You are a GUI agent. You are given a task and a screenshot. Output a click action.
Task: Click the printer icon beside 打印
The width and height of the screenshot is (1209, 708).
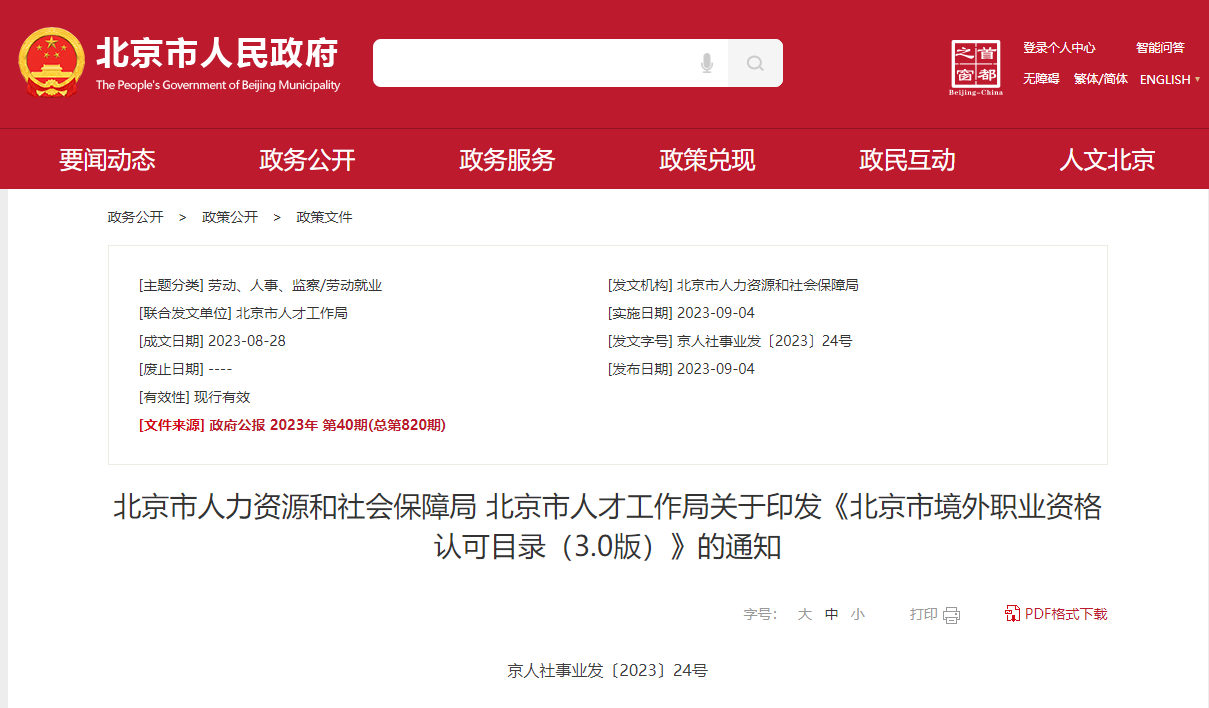pyautogui.click(x=950, y=615)
